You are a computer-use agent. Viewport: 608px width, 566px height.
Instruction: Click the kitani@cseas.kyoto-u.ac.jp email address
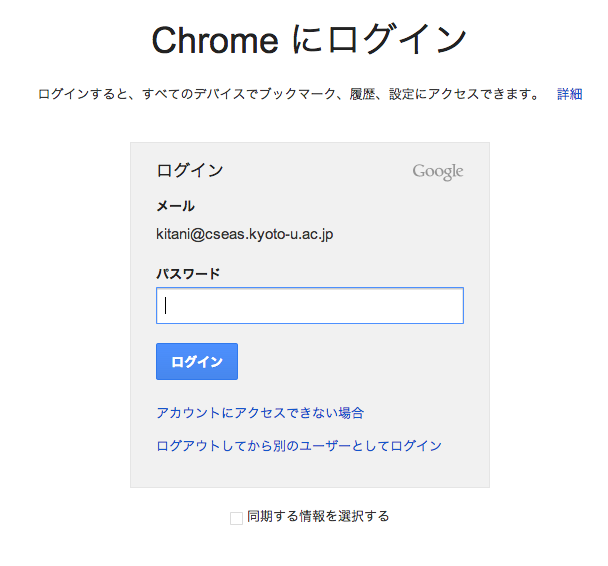tap(245, 234)
